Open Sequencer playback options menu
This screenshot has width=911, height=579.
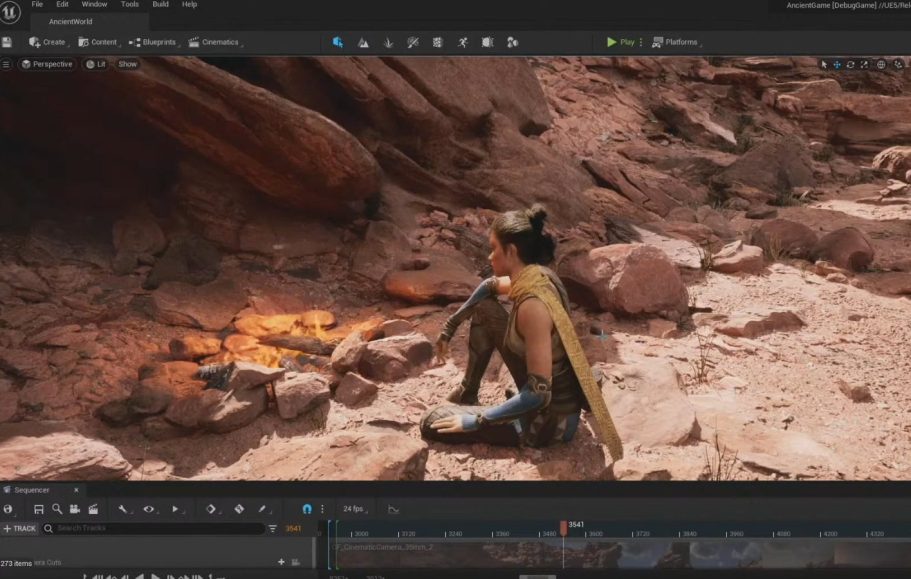tap(175, 509)
